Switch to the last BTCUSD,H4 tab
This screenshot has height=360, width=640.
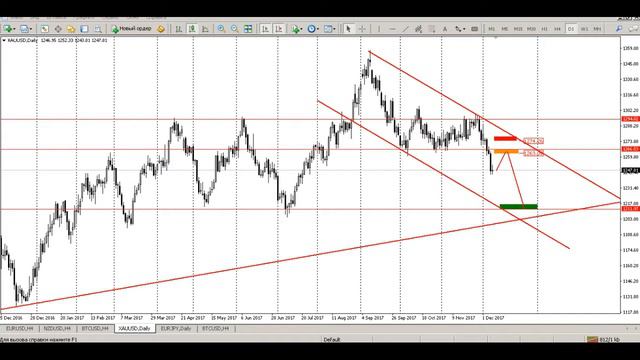pyautogui.click(x=216, y=329)
